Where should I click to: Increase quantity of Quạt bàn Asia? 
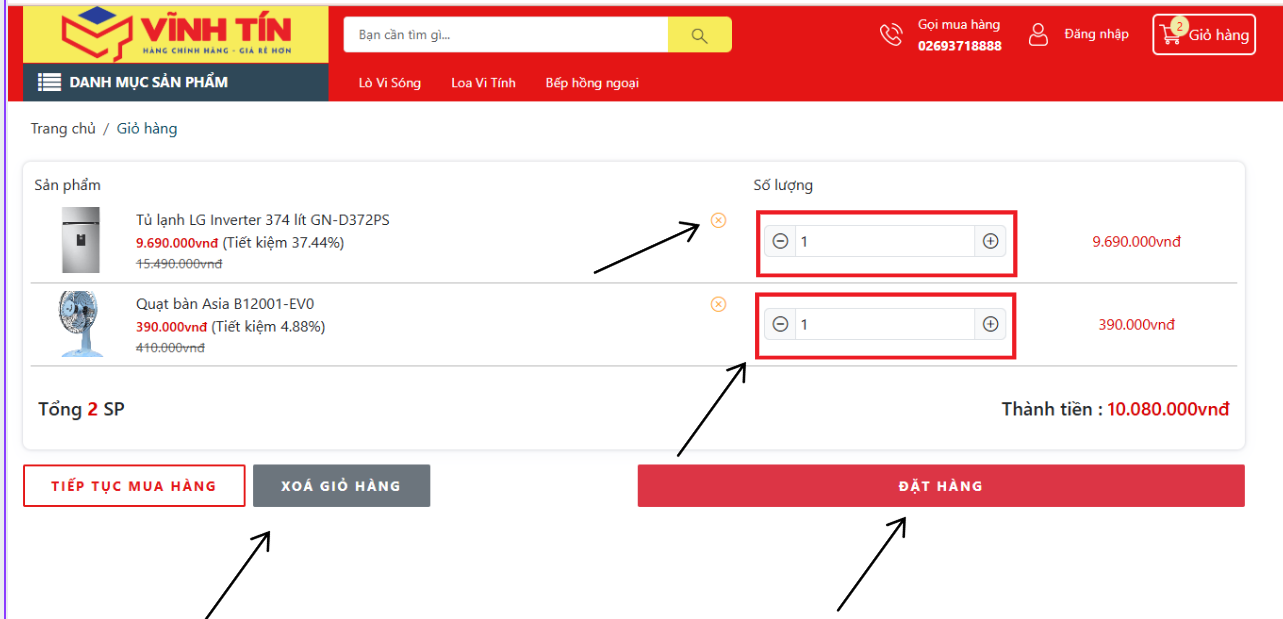point(990,324)
